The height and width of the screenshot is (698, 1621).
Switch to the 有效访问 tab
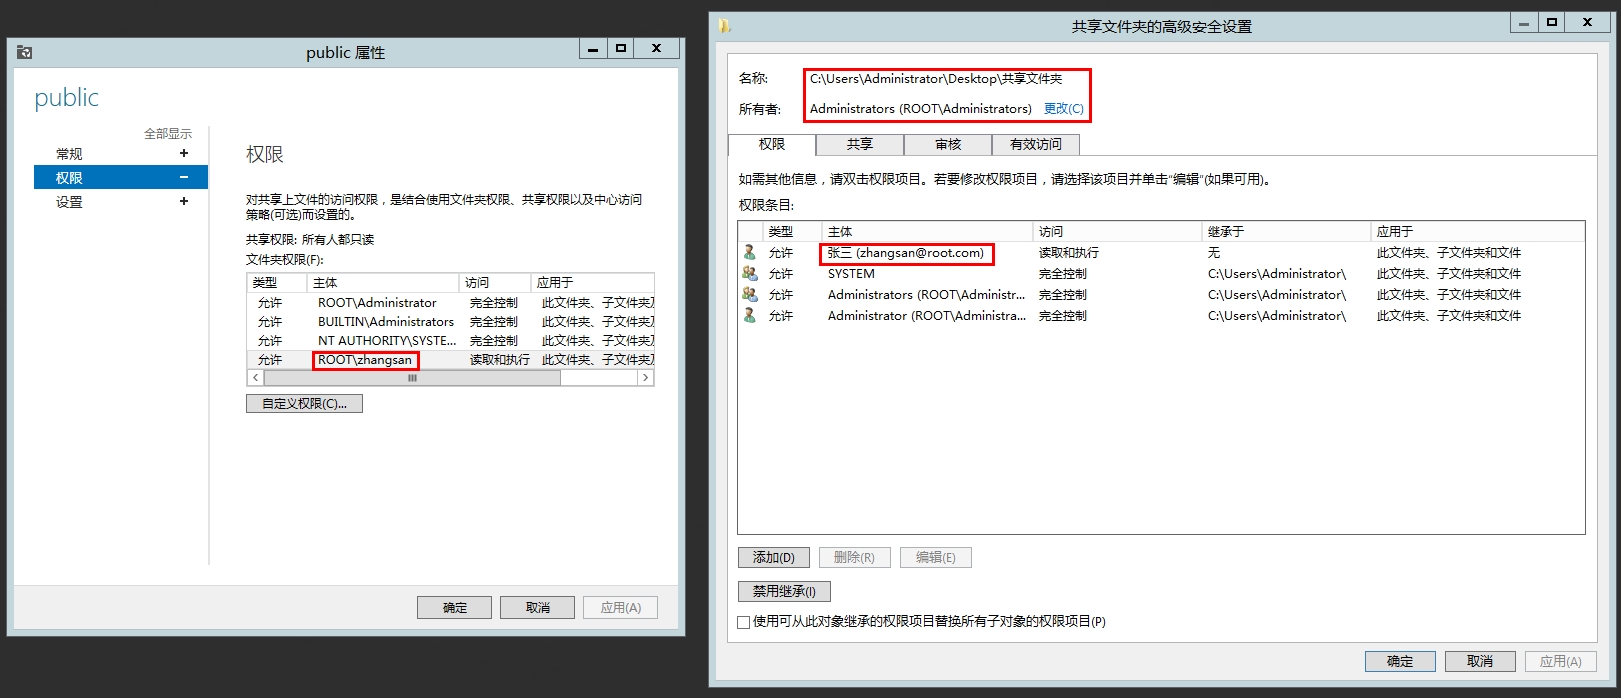(1035, 145)
